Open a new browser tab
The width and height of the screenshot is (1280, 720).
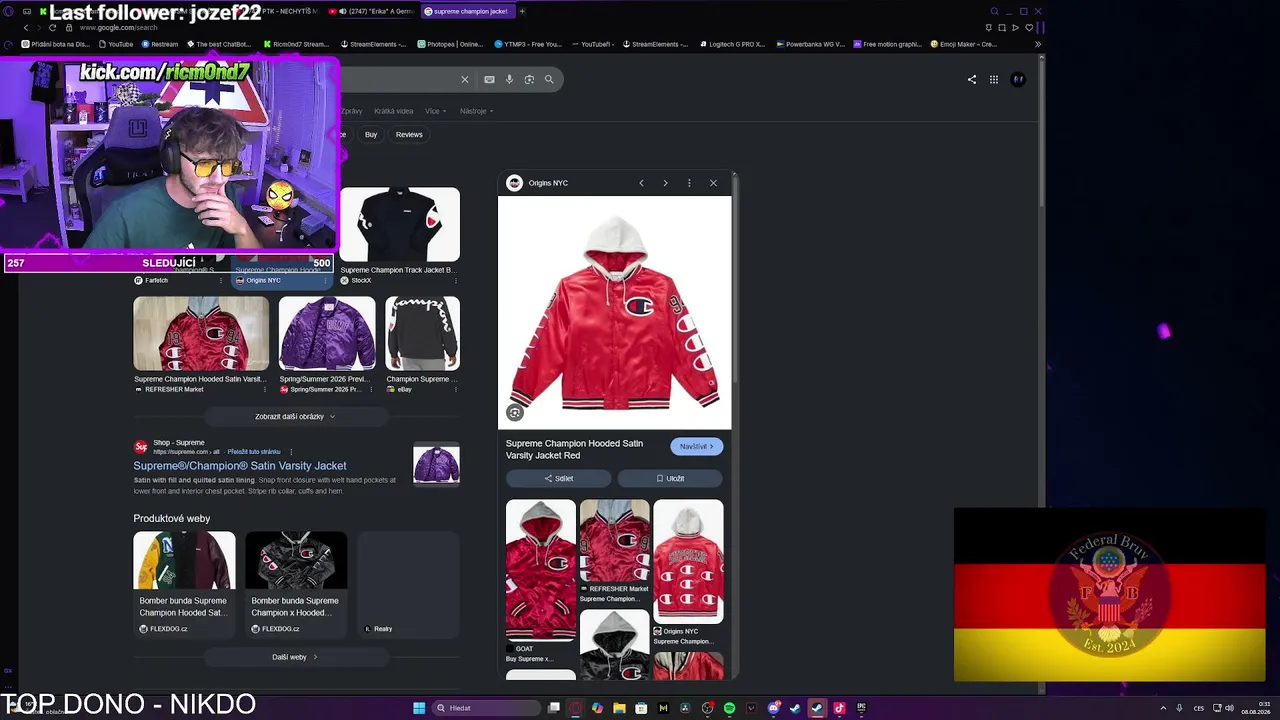[x=522, y=11]
